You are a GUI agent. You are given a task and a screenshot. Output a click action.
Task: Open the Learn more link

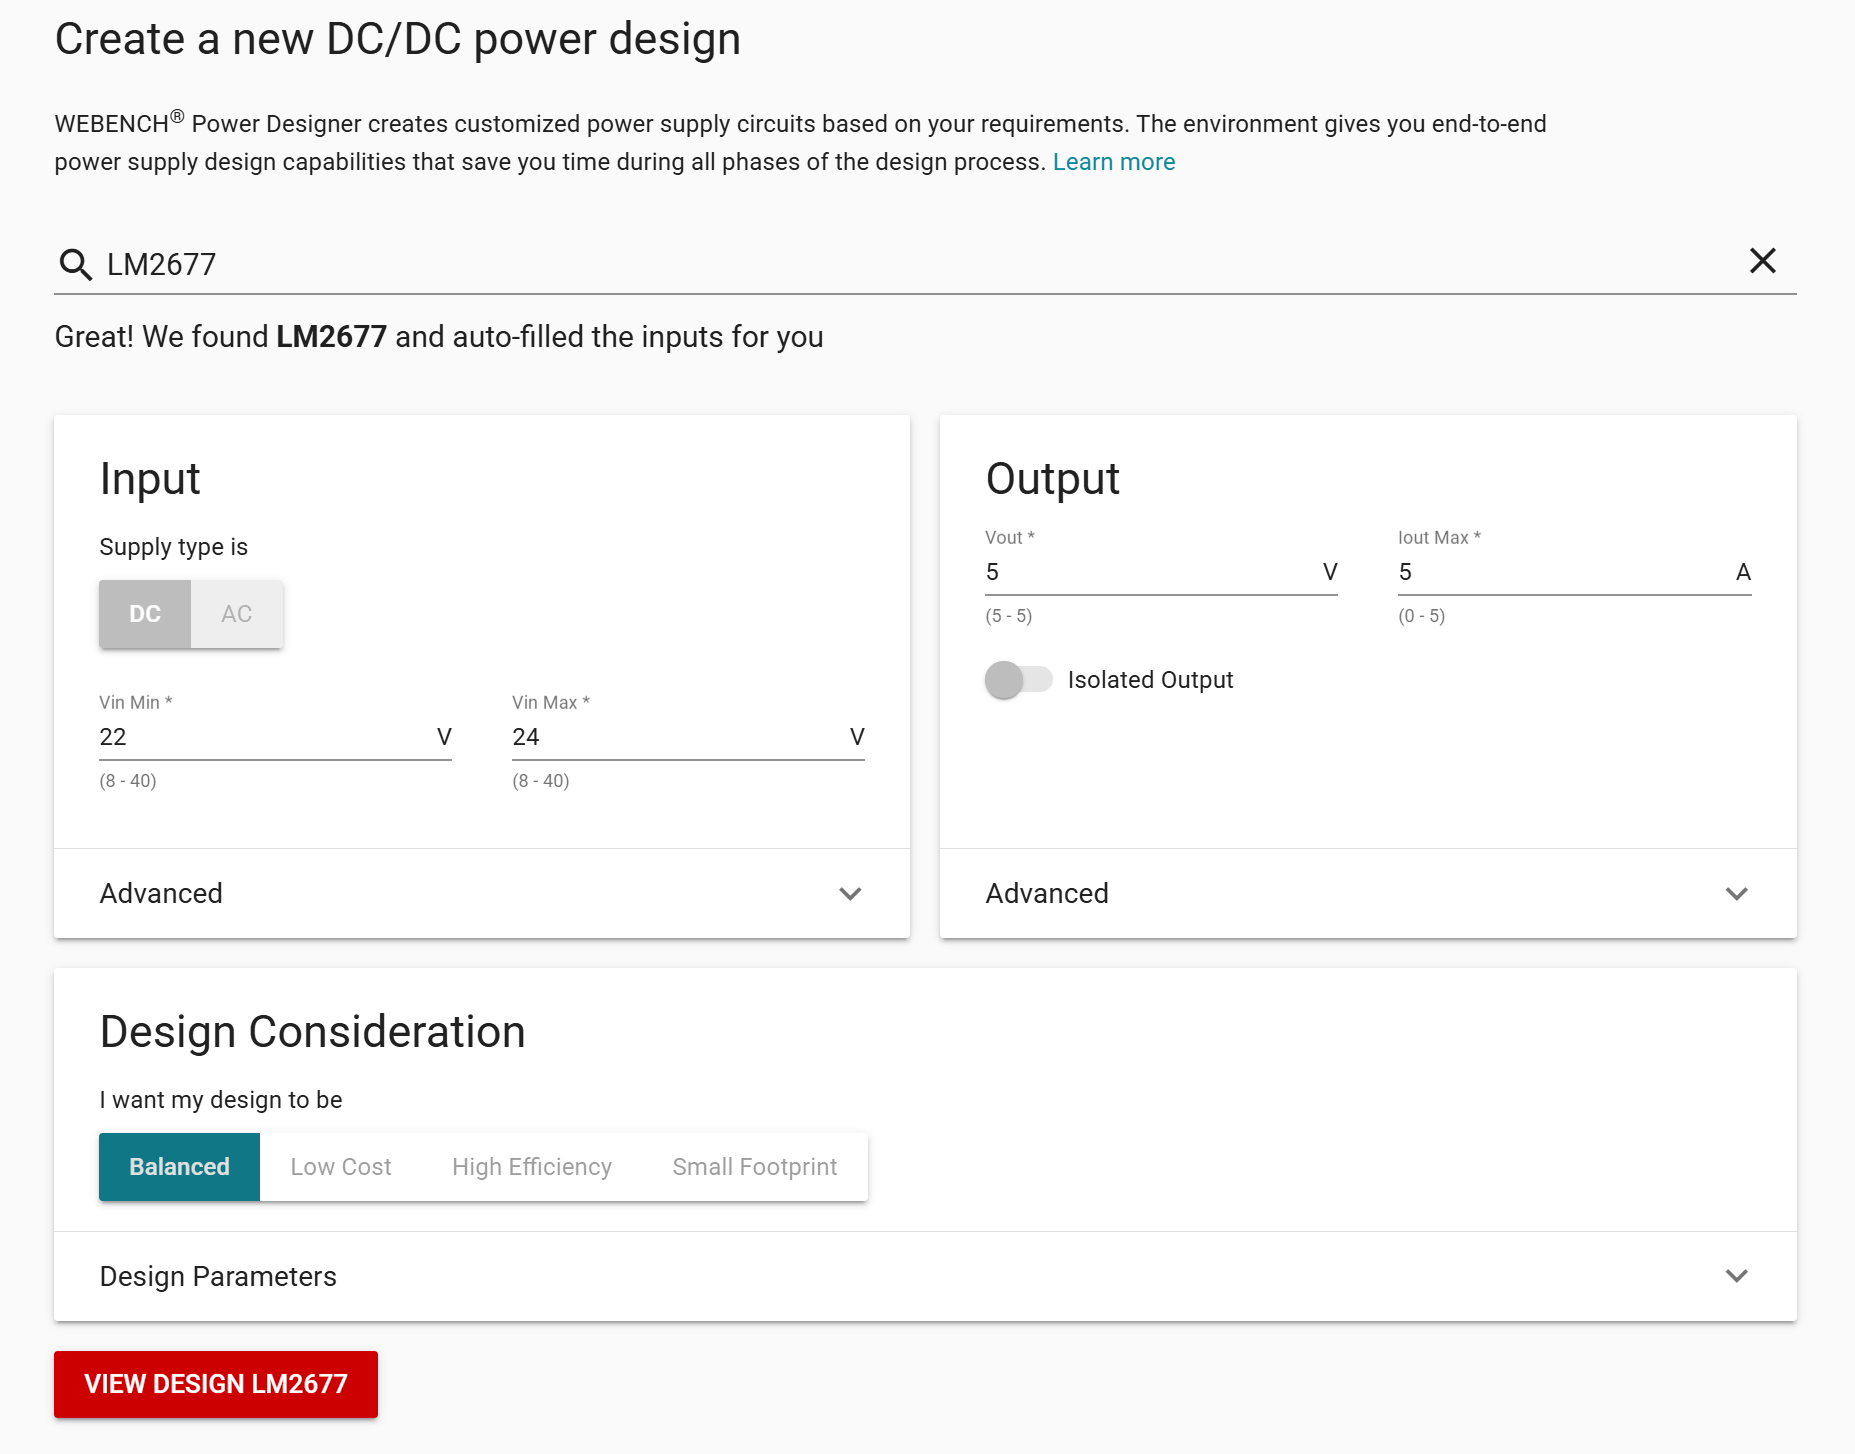pyautogui.click(x=1113, y=162)
